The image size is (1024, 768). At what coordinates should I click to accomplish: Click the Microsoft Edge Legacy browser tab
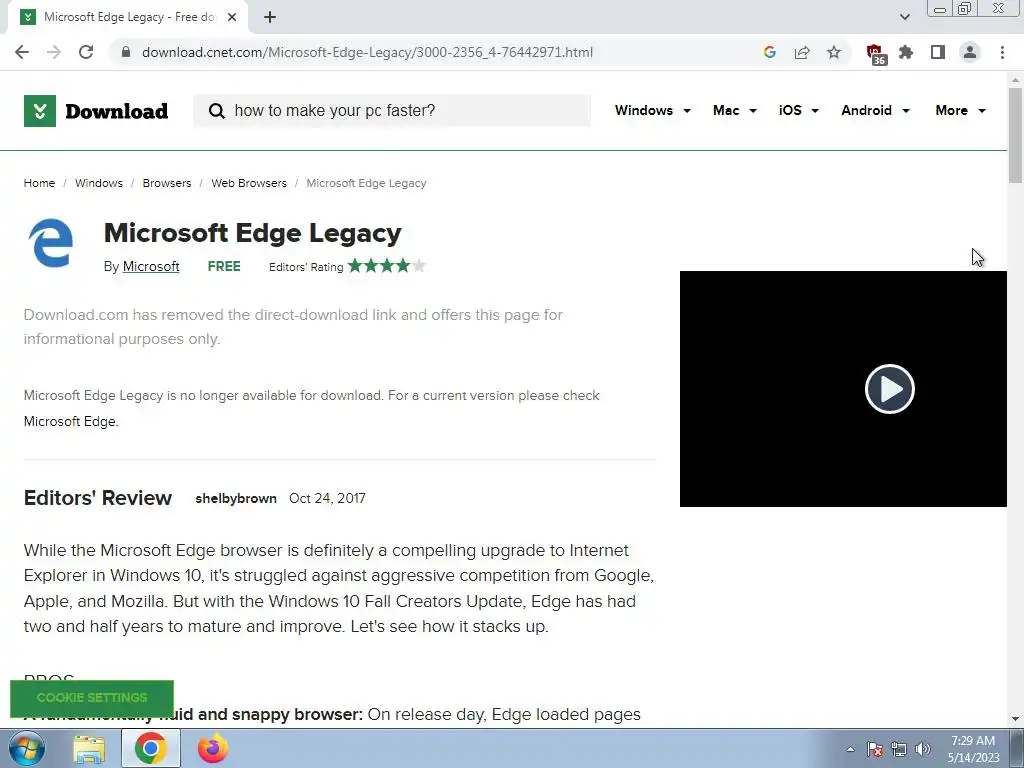tap(129, 18)
